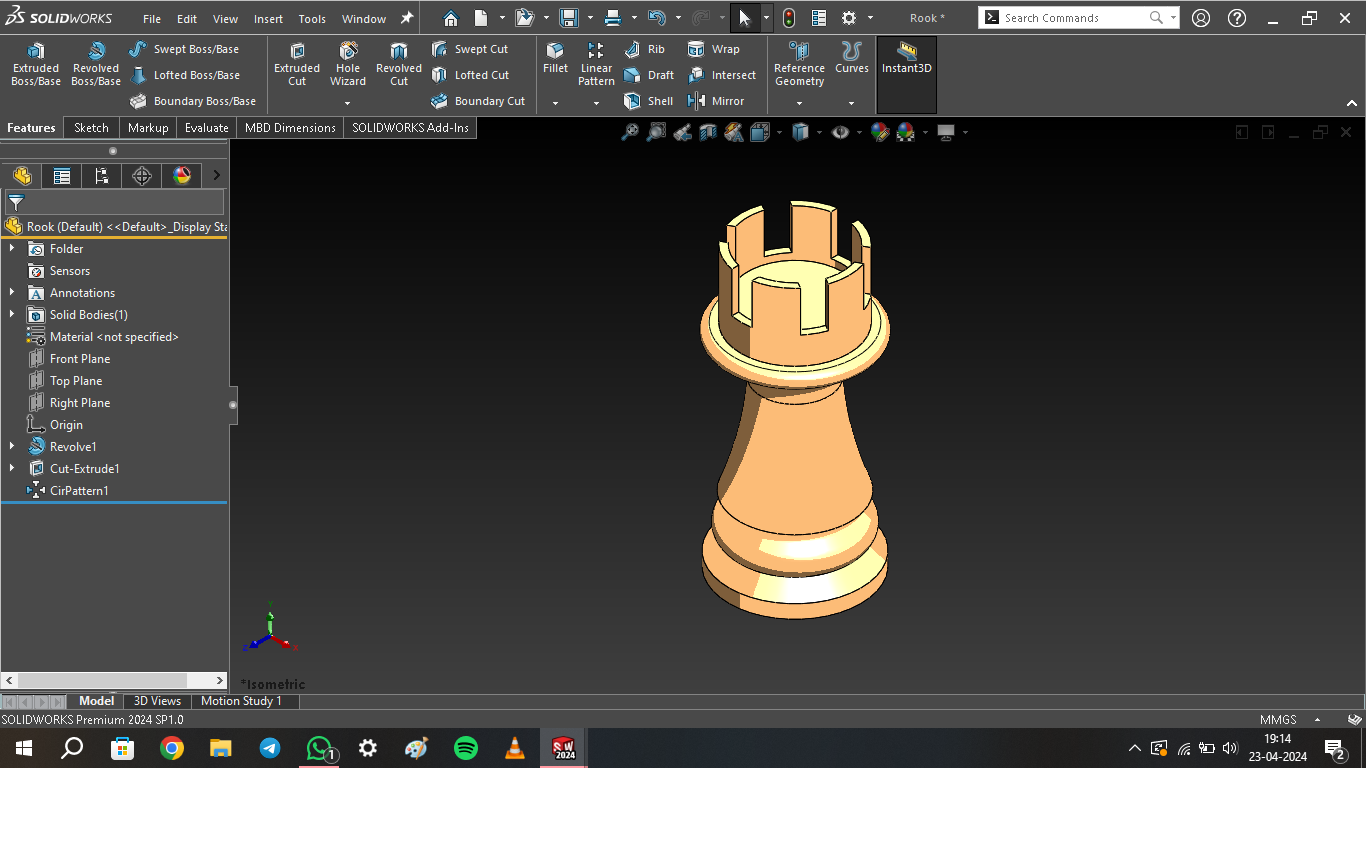Viewport: 1366px width, 865px height.
Task: Open the DisplayManager tab icon
Action: point(182,176)
